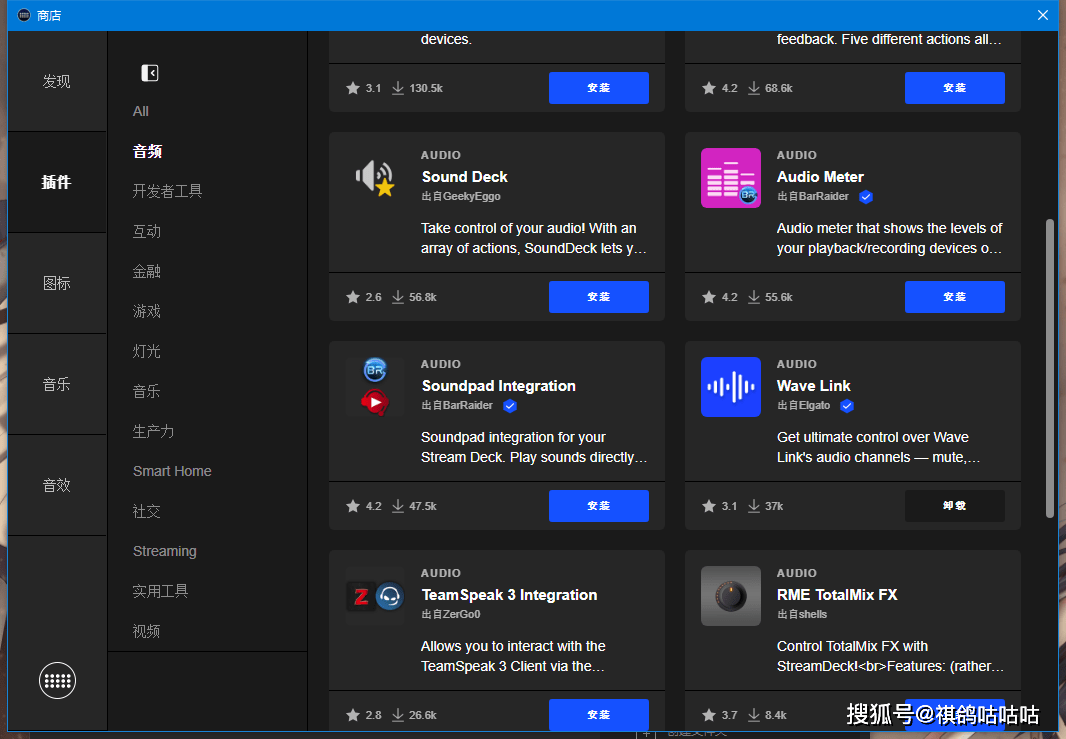Install the Sound Deck plugin
Image resolution: width=1066 pixels, height=739 pixels.
(598, 297)
